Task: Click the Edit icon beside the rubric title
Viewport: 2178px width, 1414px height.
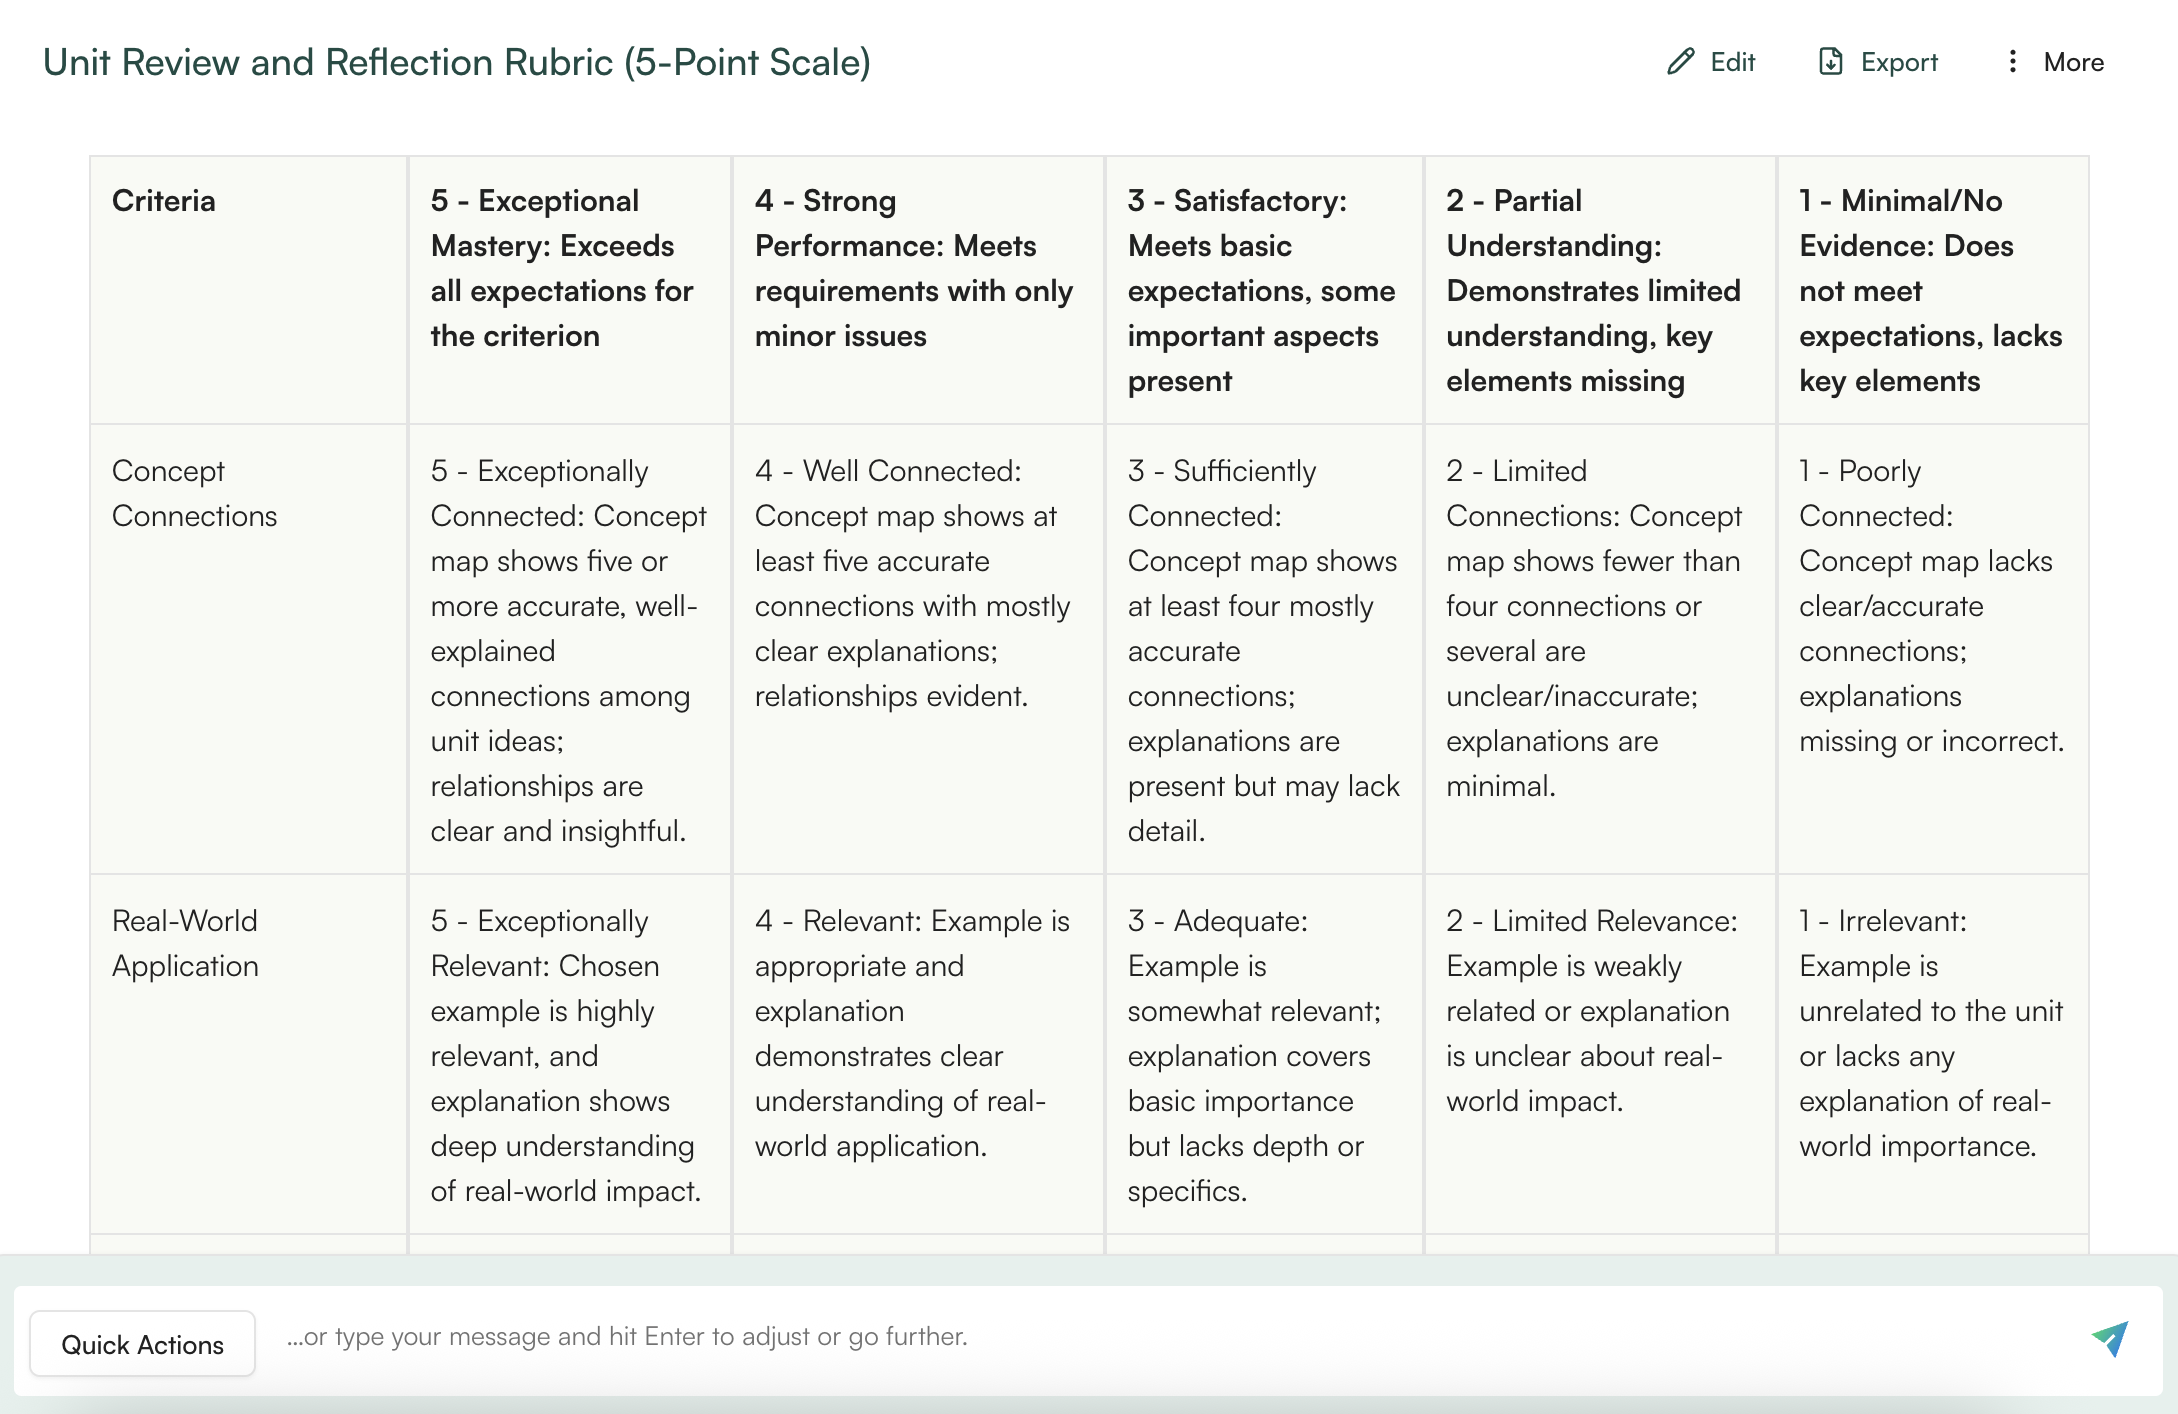Action: [1683, 62]
